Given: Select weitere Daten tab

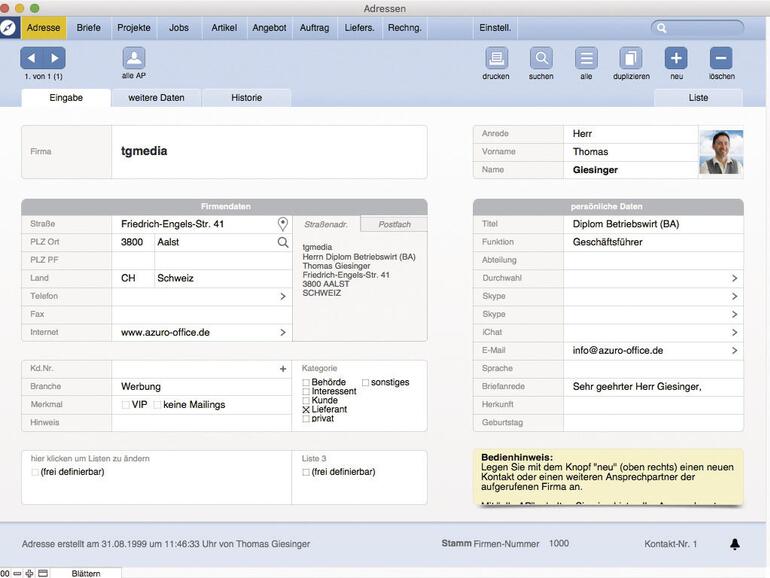Looking at the screenshot, I should 156,98.
